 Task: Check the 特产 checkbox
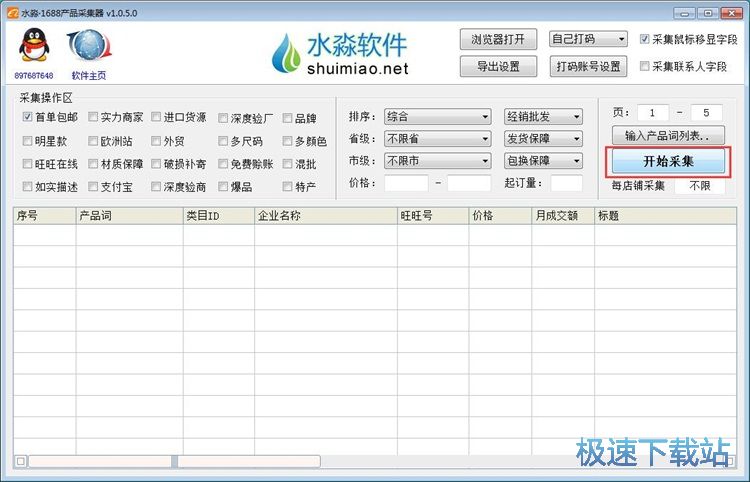pyautogui.click(x=287, y=186)
